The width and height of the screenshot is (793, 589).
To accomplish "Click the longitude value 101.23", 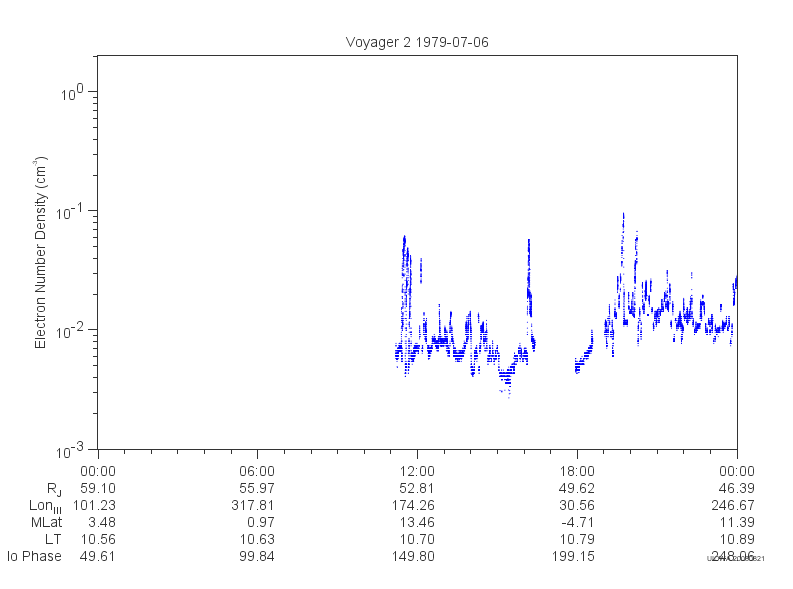I will coord(94,505).
